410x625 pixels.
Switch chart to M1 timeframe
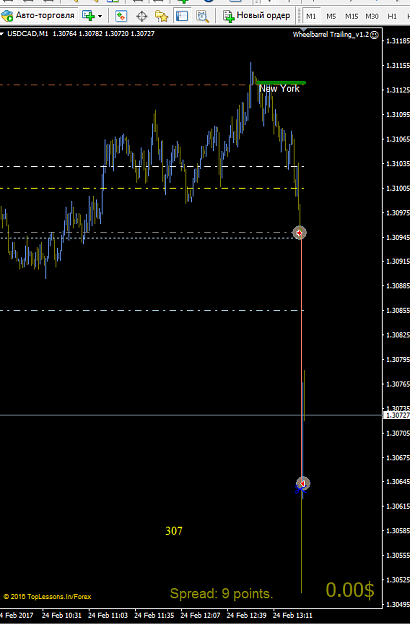pos(311,16)
